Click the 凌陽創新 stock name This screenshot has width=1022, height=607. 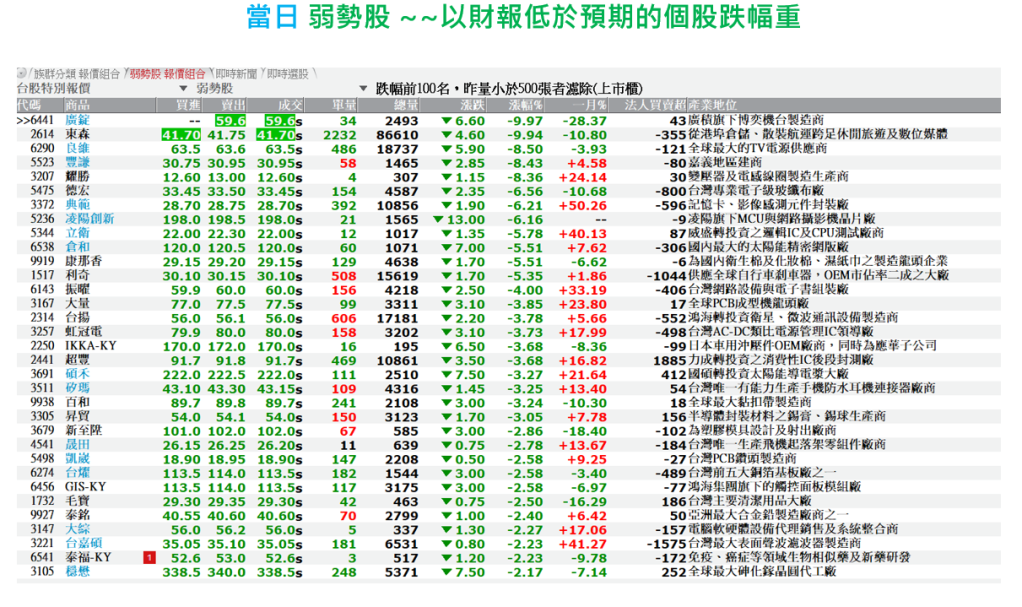click(x=90, y=219)
